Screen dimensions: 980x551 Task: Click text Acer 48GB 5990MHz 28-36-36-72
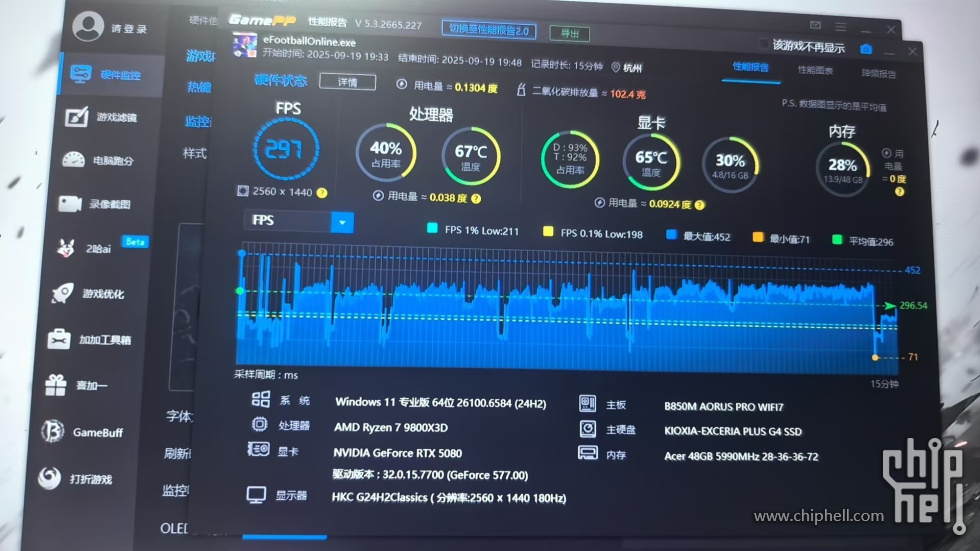pos(741,456)
